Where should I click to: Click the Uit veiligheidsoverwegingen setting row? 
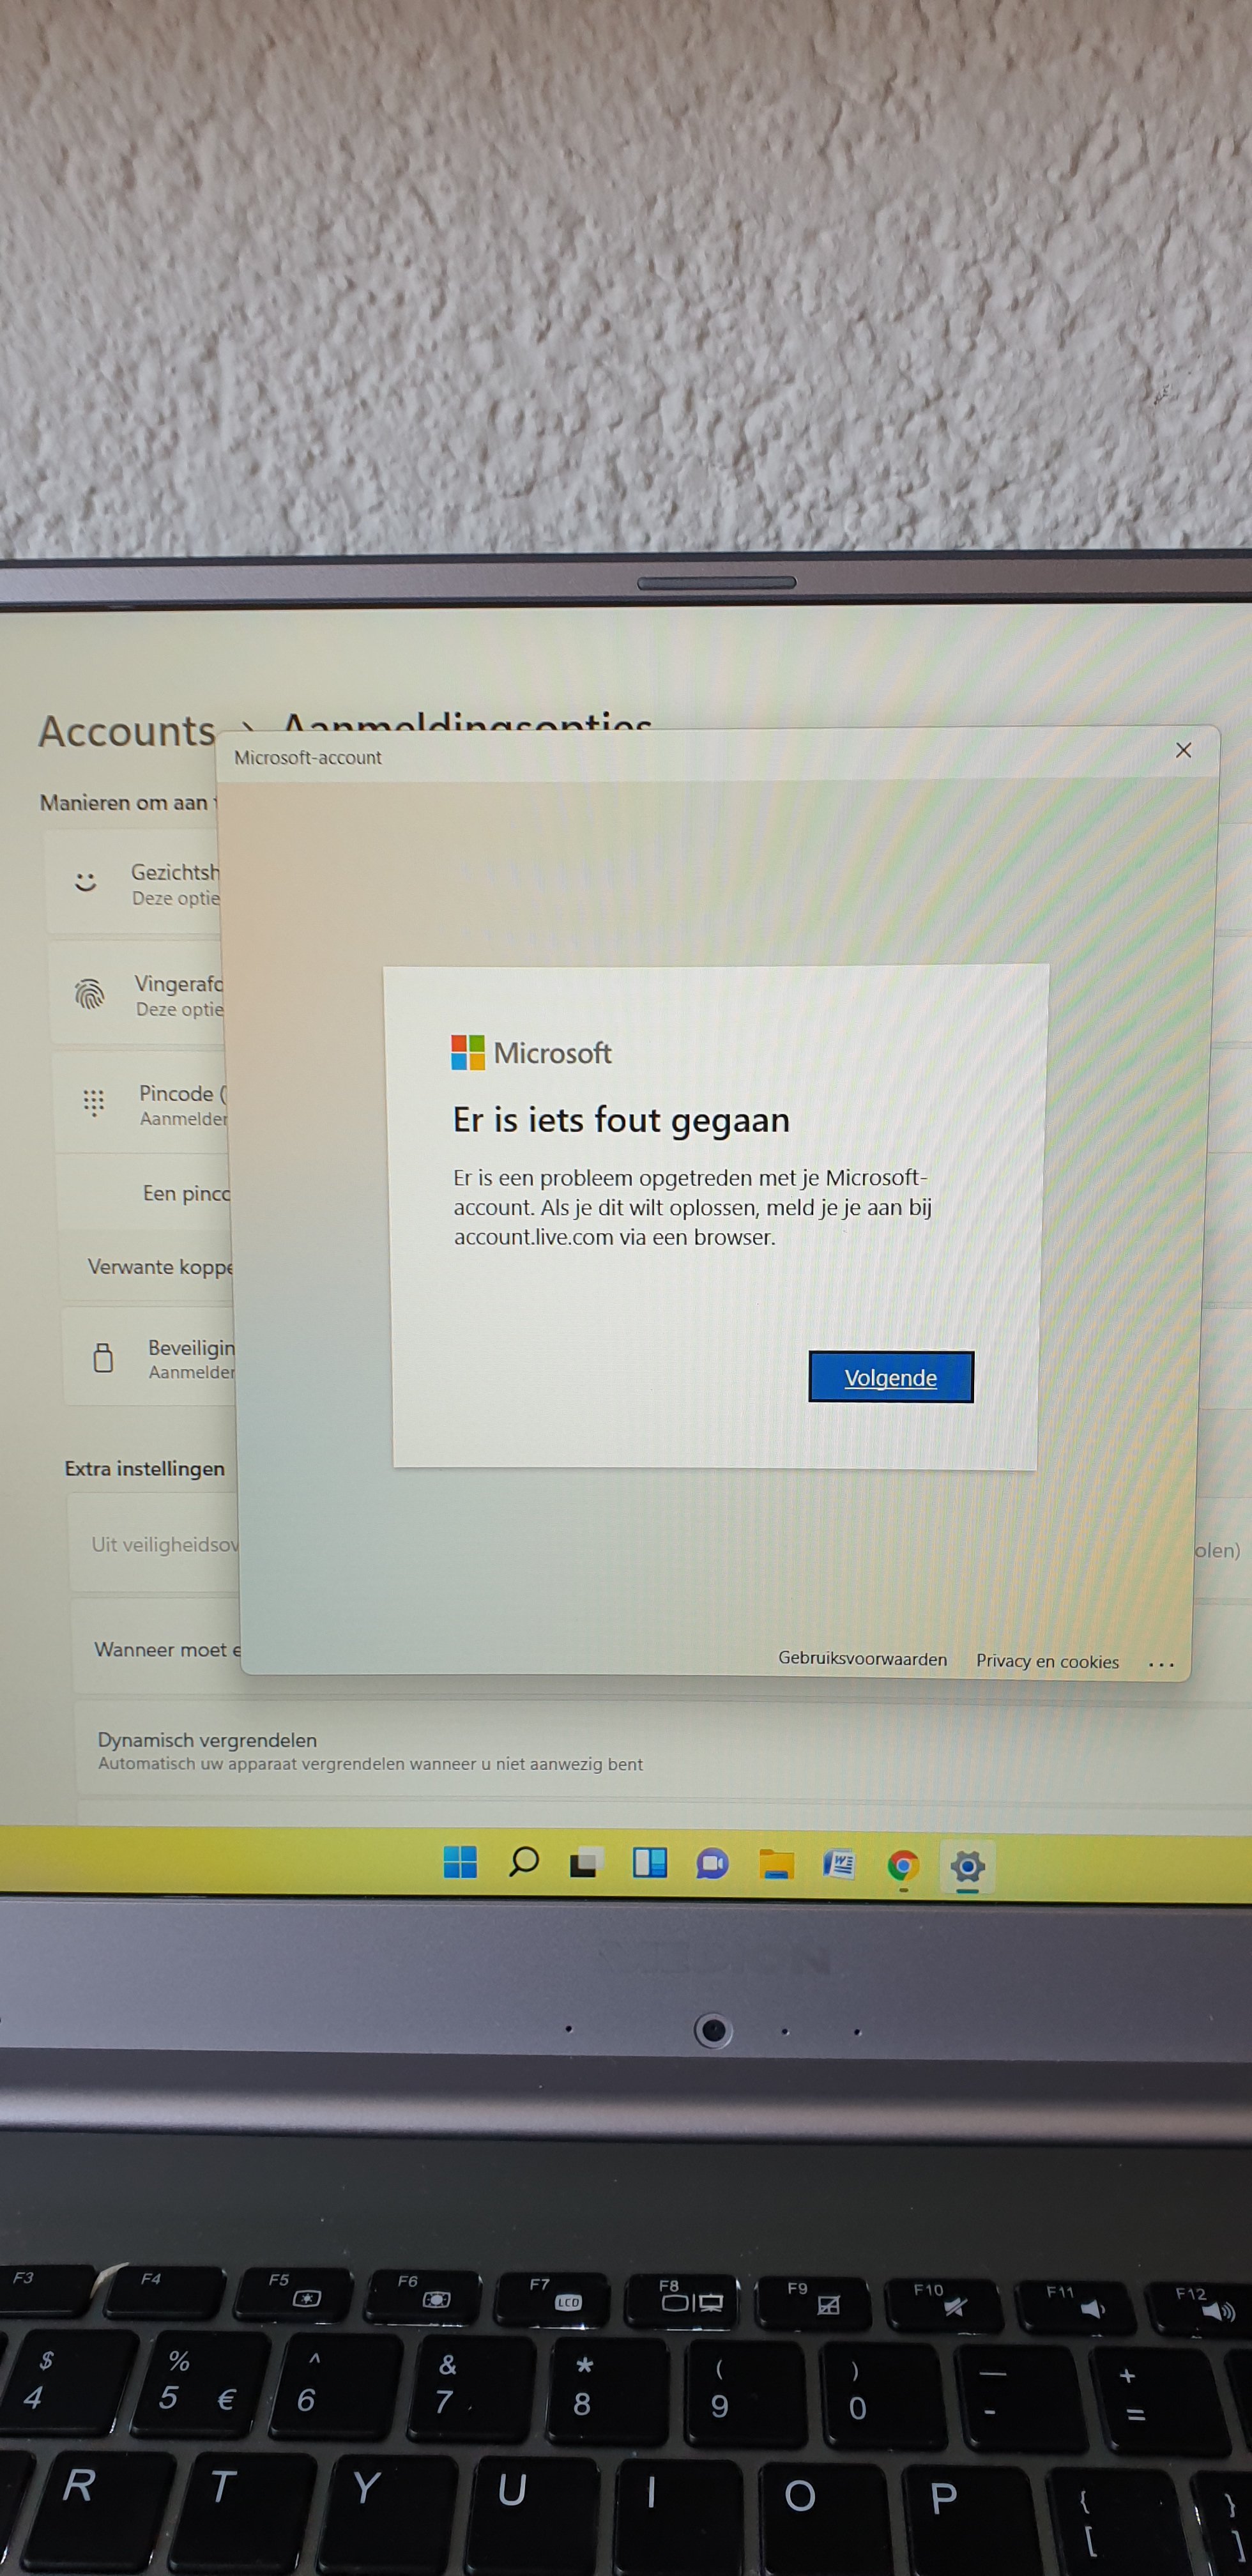tap(154, 1543)
